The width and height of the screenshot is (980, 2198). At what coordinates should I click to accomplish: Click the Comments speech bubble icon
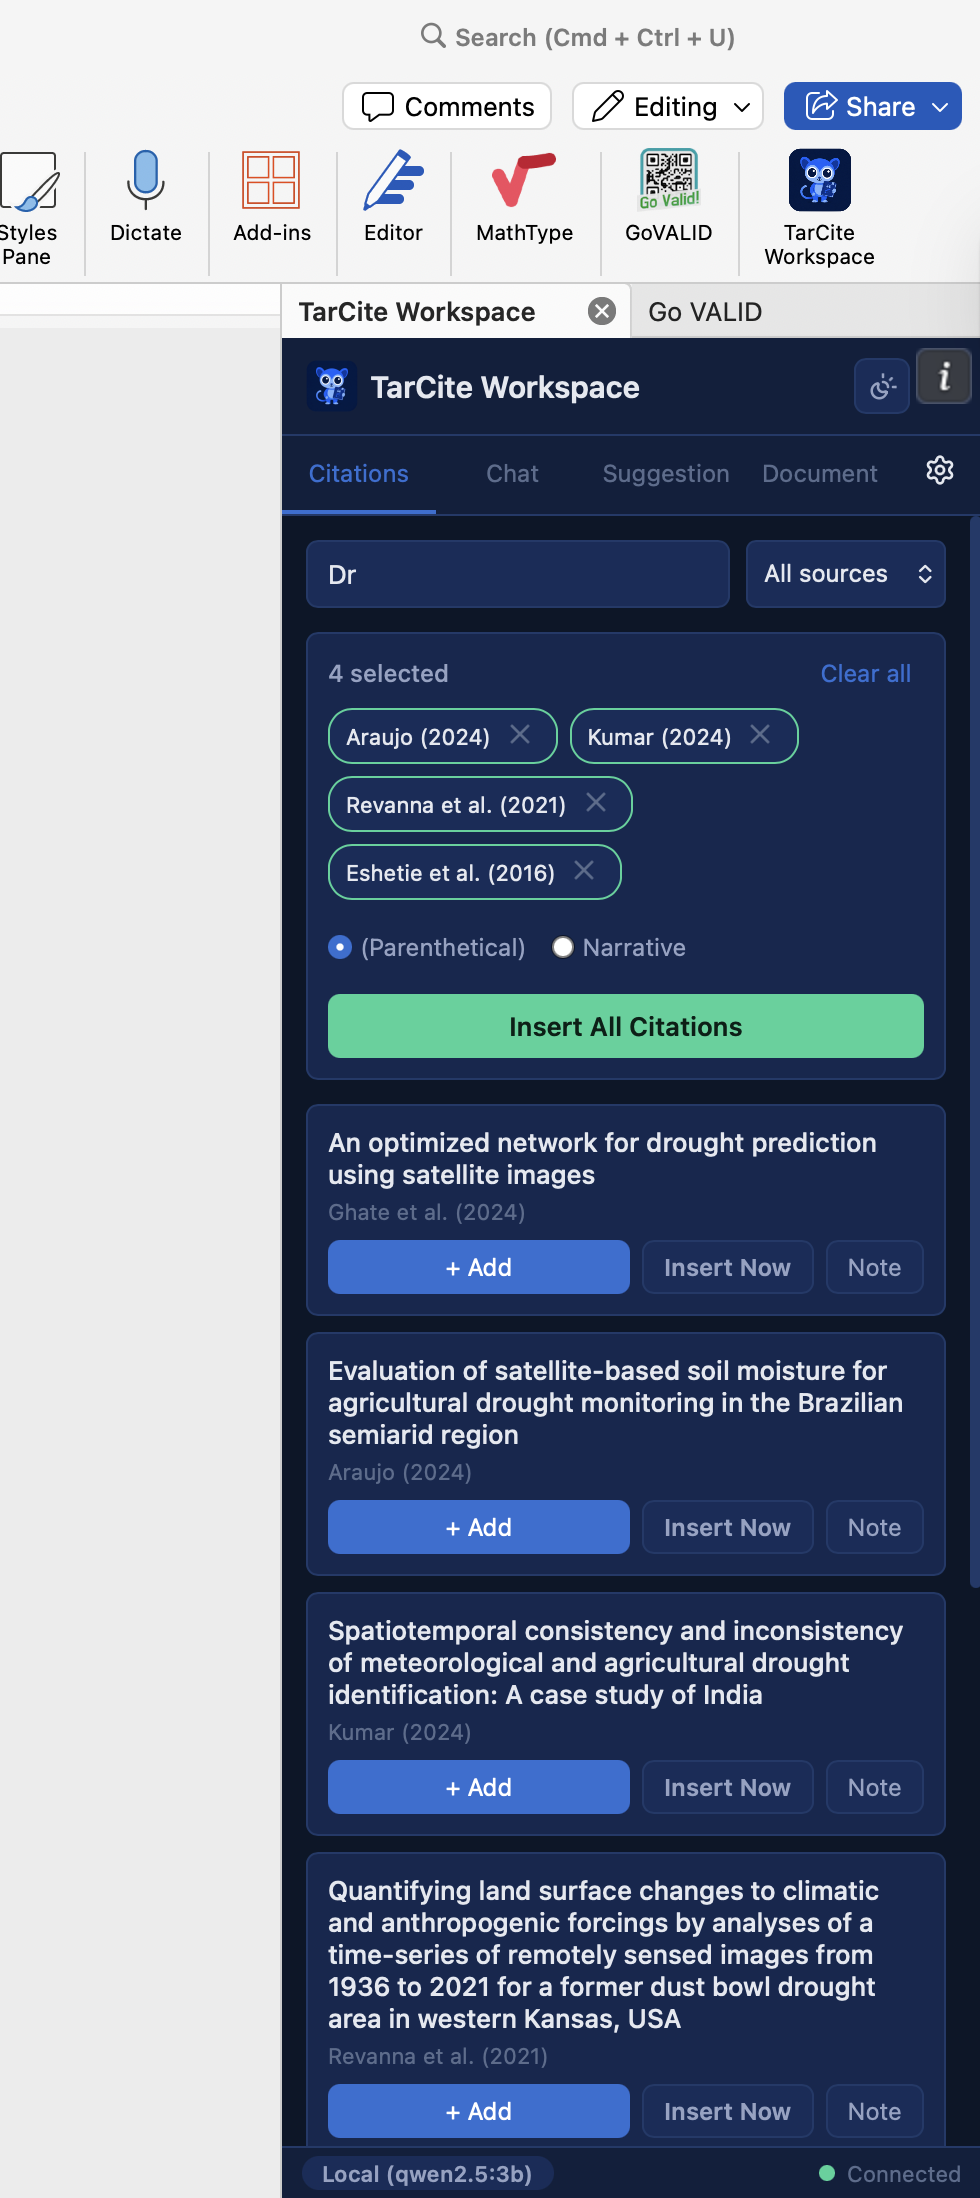tap(377, 106)
